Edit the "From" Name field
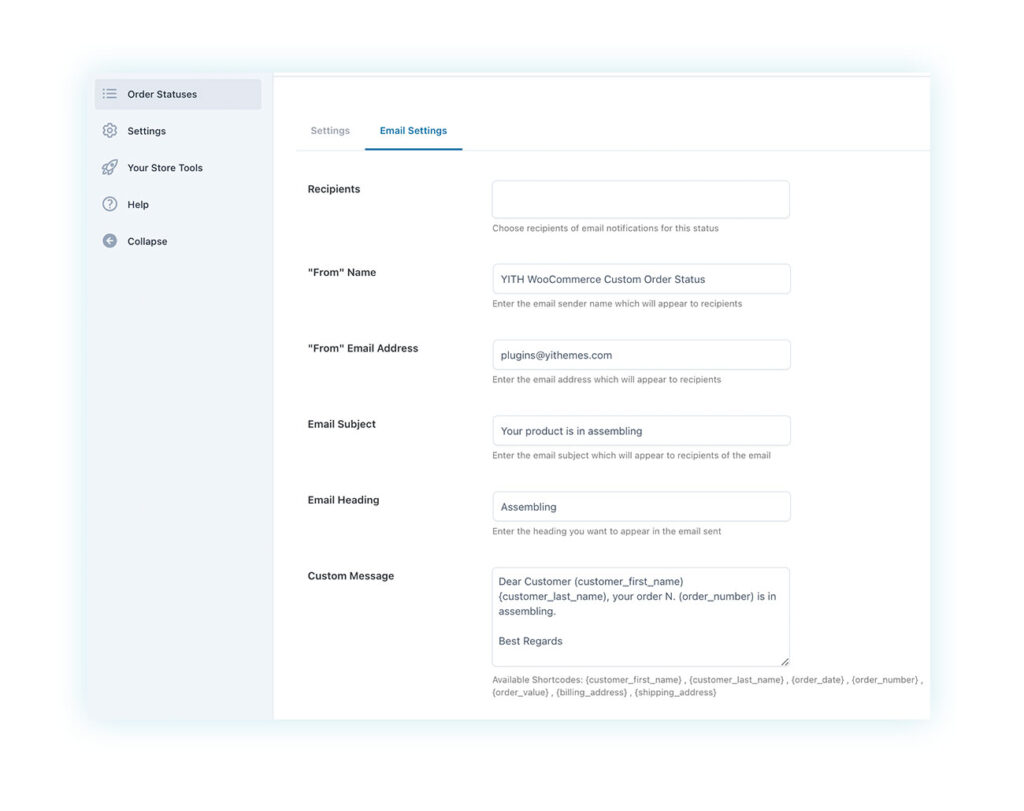1024x811 pixels. pos(640,278)
